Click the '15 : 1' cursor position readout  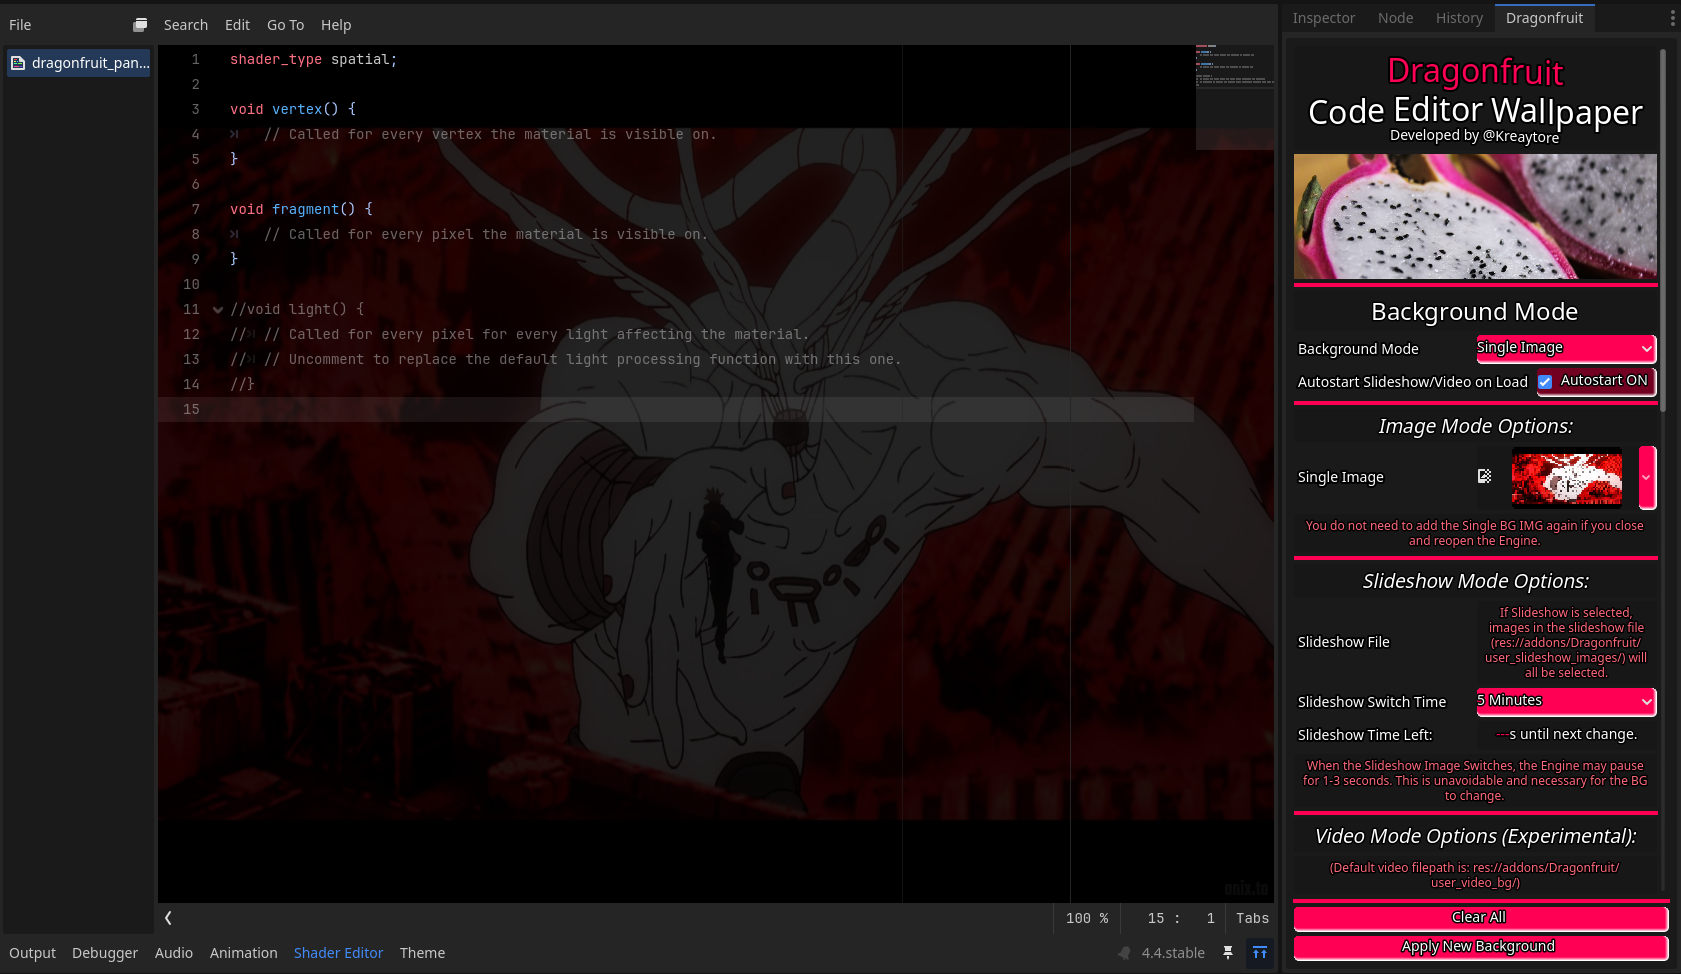(1181, 918)
